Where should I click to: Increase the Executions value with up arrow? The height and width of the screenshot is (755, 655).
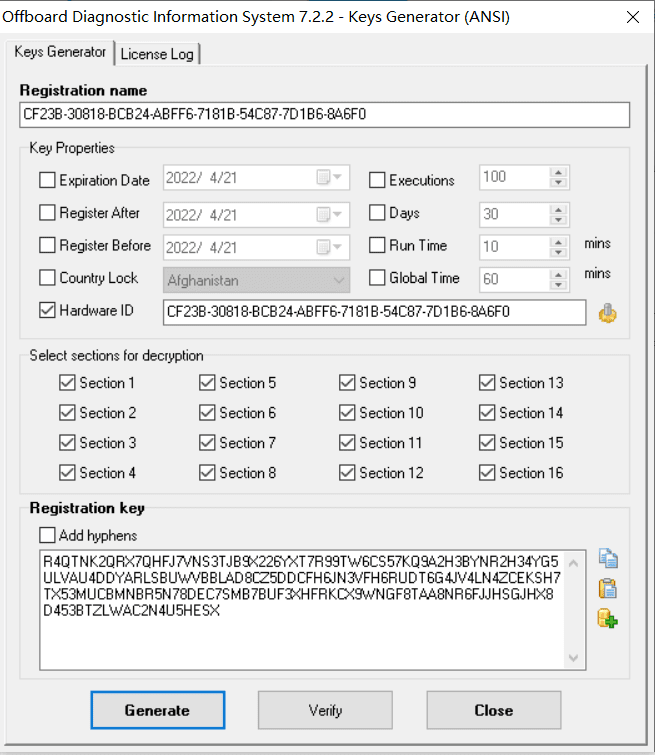(x=559, y=174)
